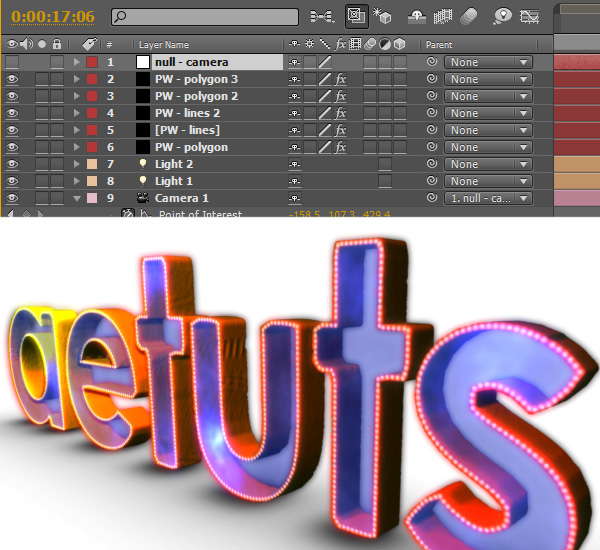The image size is (600, 550).
Task: Focus the layer search field
Action: click(x=205, y=17)
